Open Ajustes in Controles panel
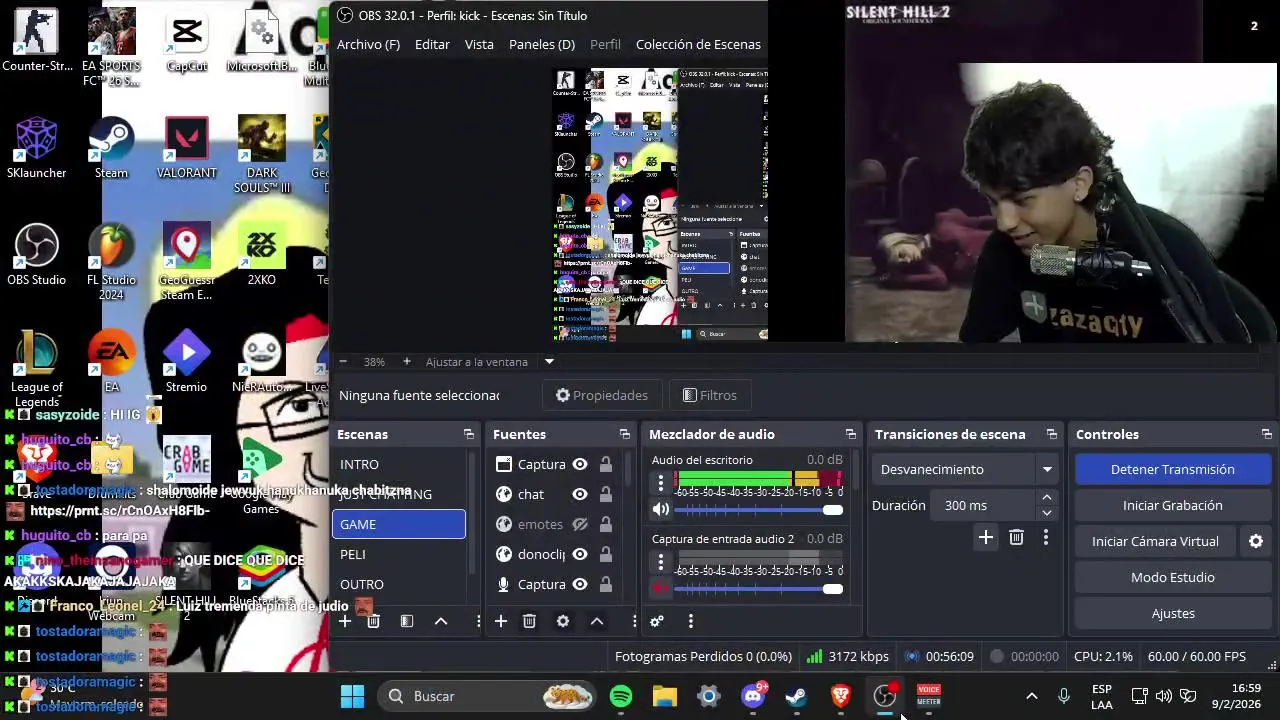 1172,613
